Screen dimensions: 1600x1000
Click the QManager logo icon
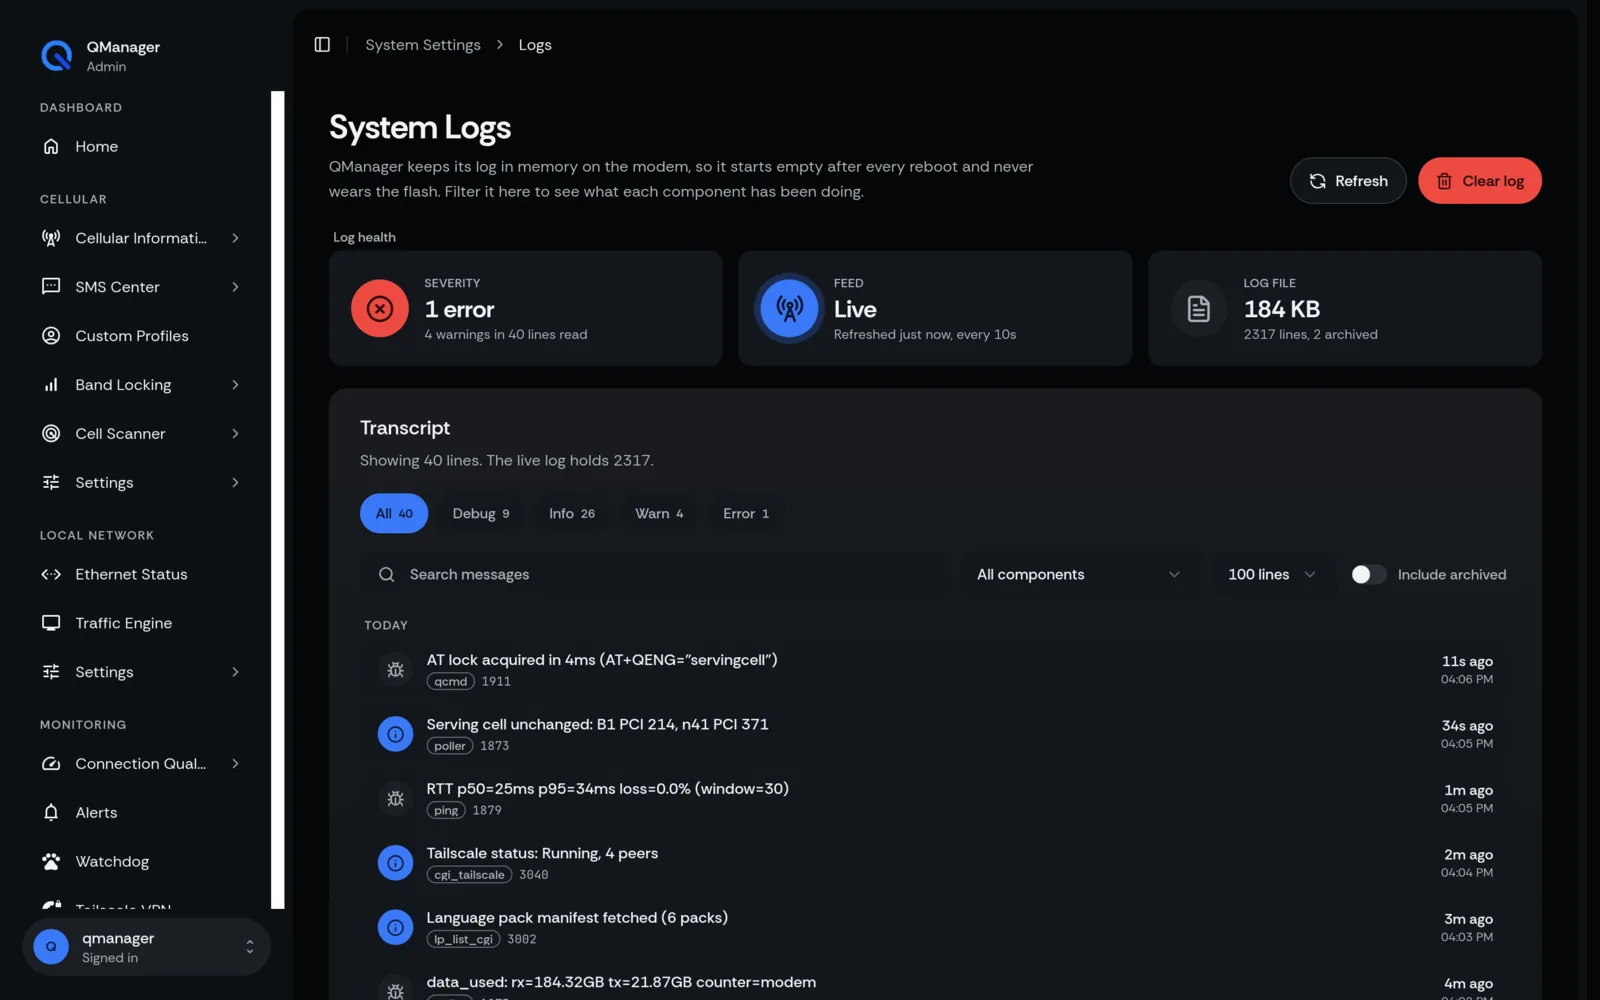pyautogui.click(x=57, y=56)
